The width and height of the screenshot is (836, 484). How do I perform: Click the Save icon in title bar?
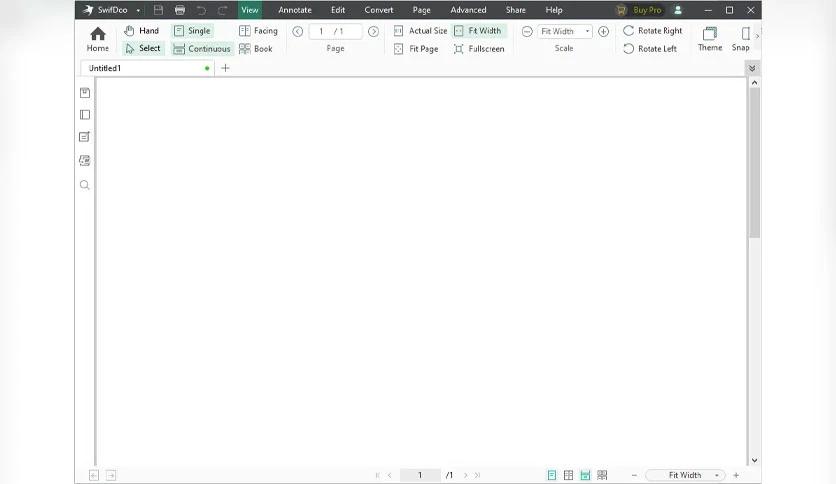158,10
